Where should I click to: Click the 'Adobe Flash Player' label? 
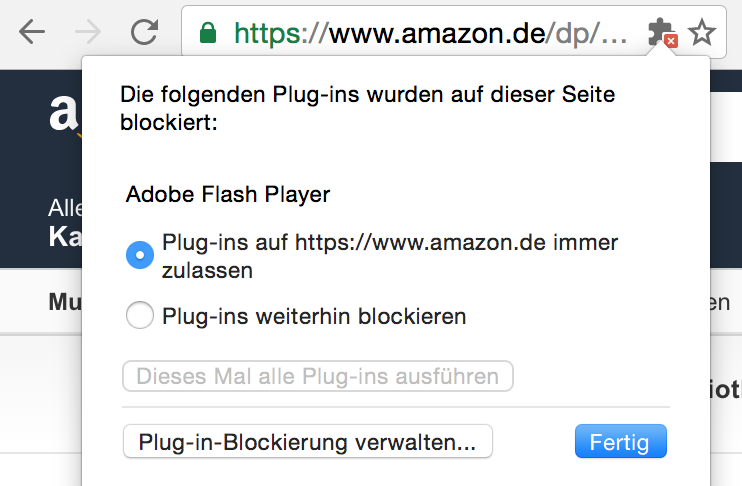(x=227, y=194)
